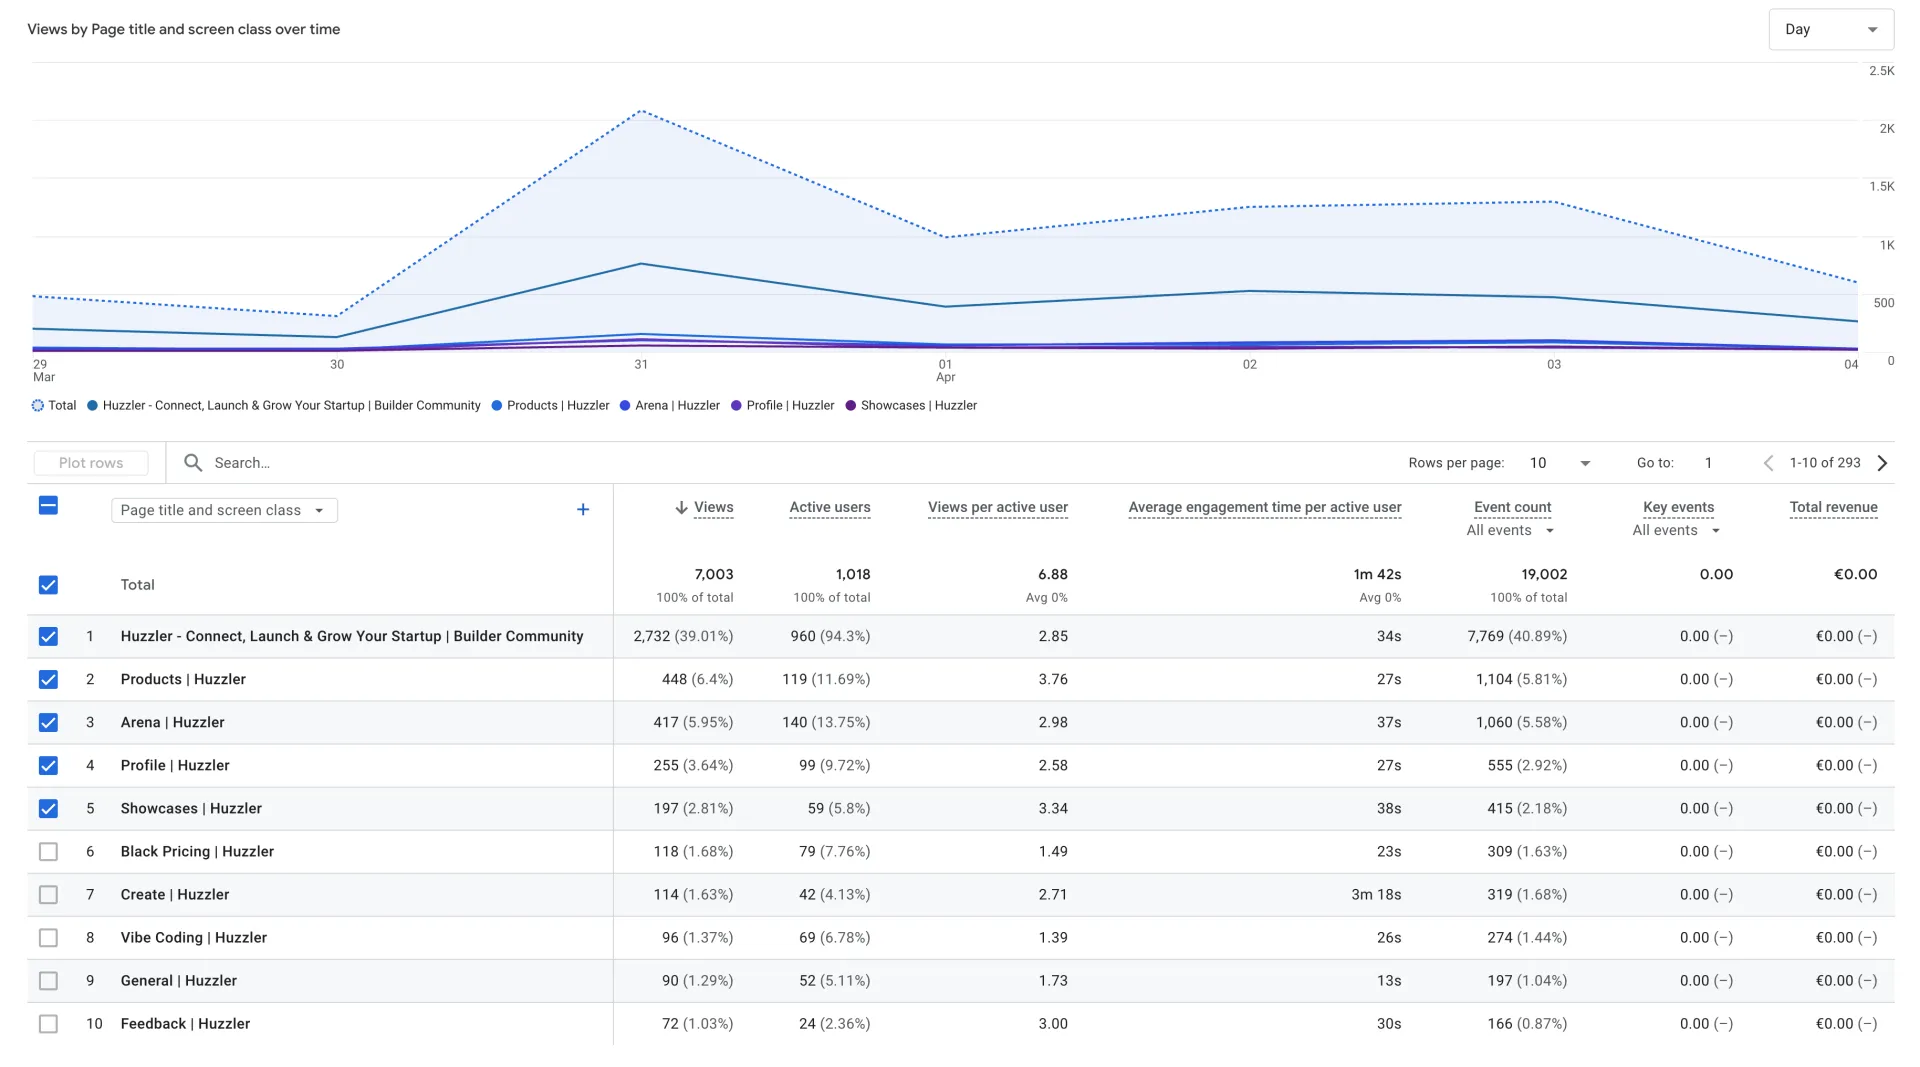Go to next page of rows

coord(1882,463)
